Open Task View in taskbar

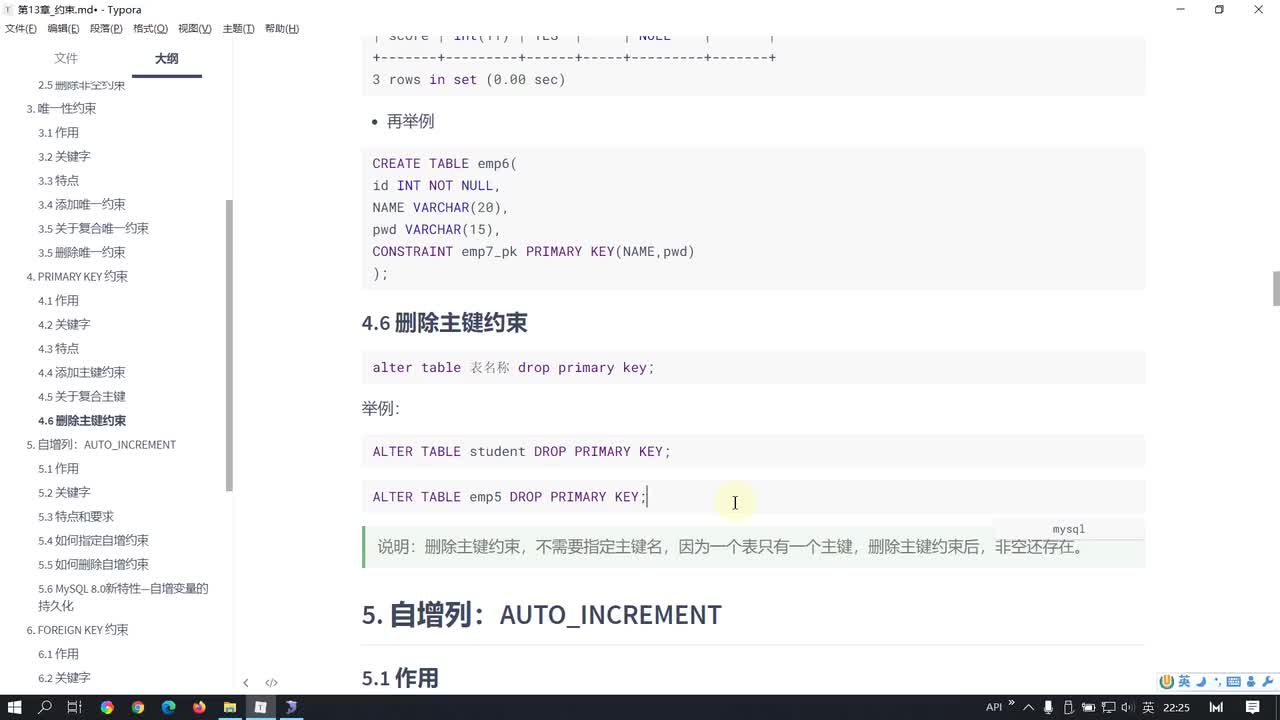pos(75,707)
